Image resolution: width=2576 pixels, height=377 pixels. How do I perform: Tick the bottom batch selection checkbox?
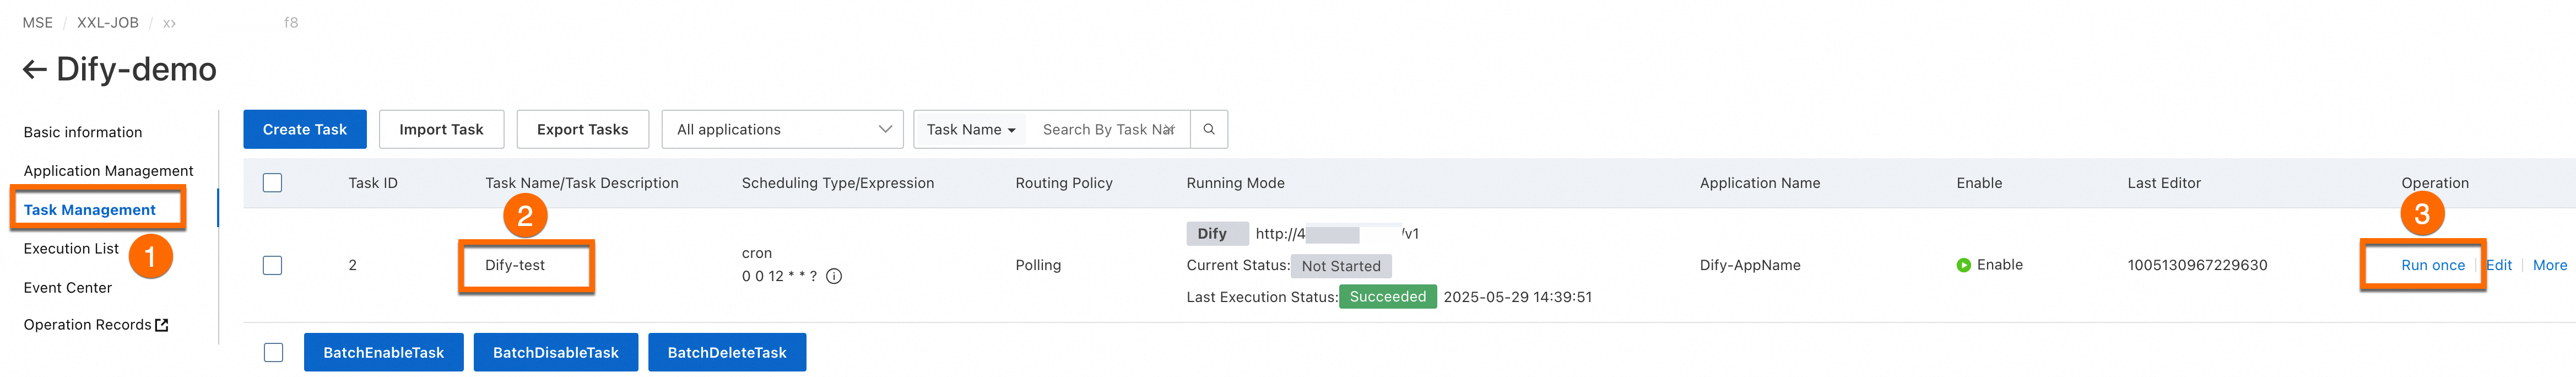[273, 352]
